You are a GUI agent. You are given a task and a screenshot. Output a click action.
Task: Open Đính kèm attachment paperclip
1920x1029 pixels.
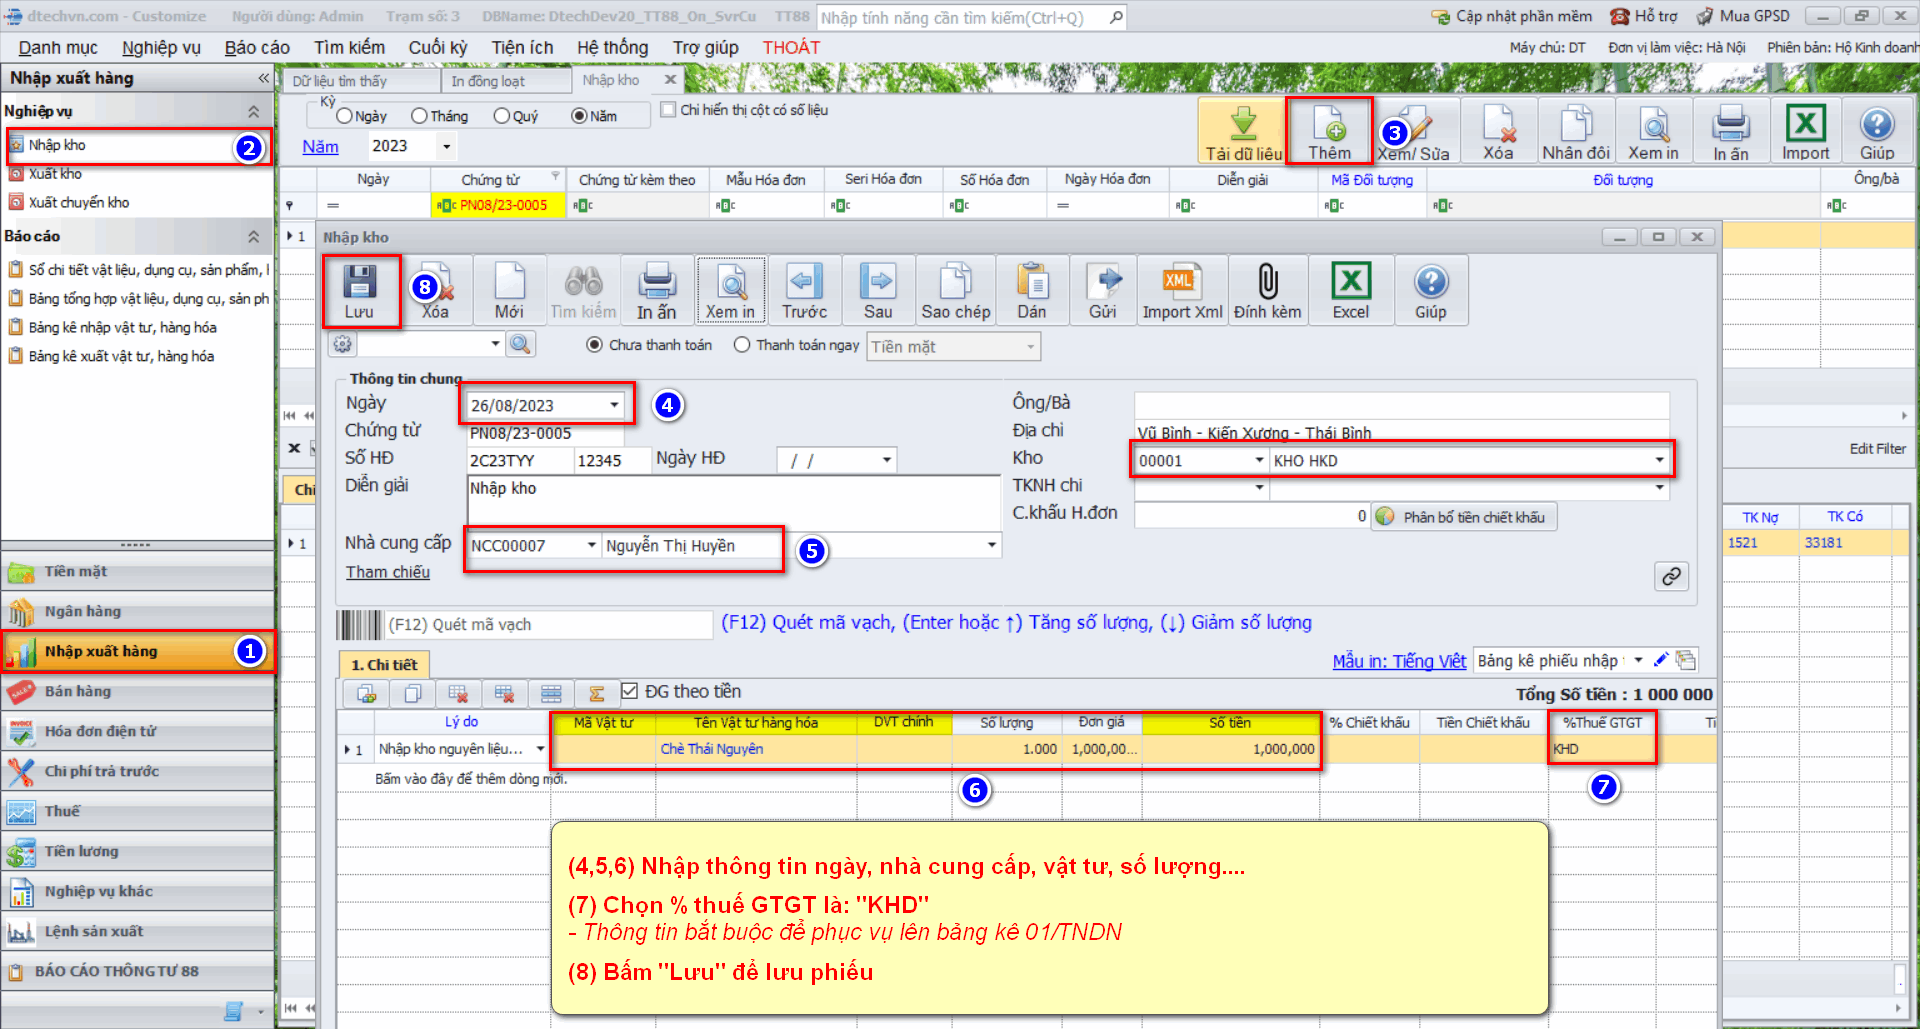click(x=1267, y=290)
